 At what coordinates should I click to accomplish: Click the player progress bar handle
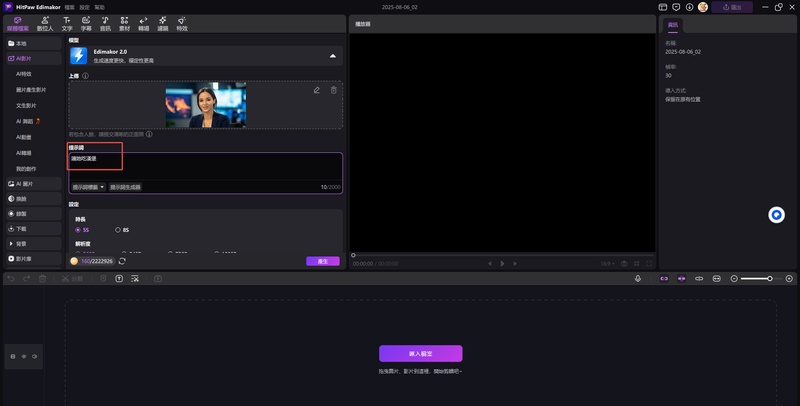pos(353,255)
